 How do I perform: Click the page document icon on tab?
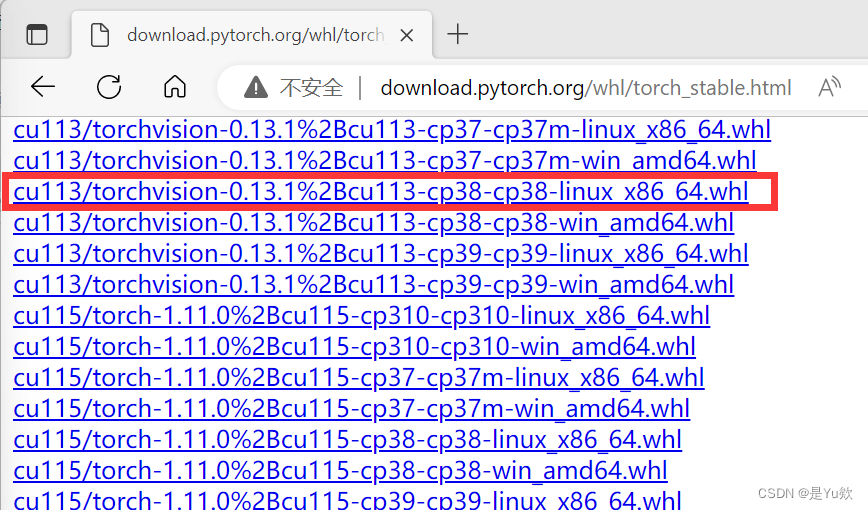click(x=100, y=35)
